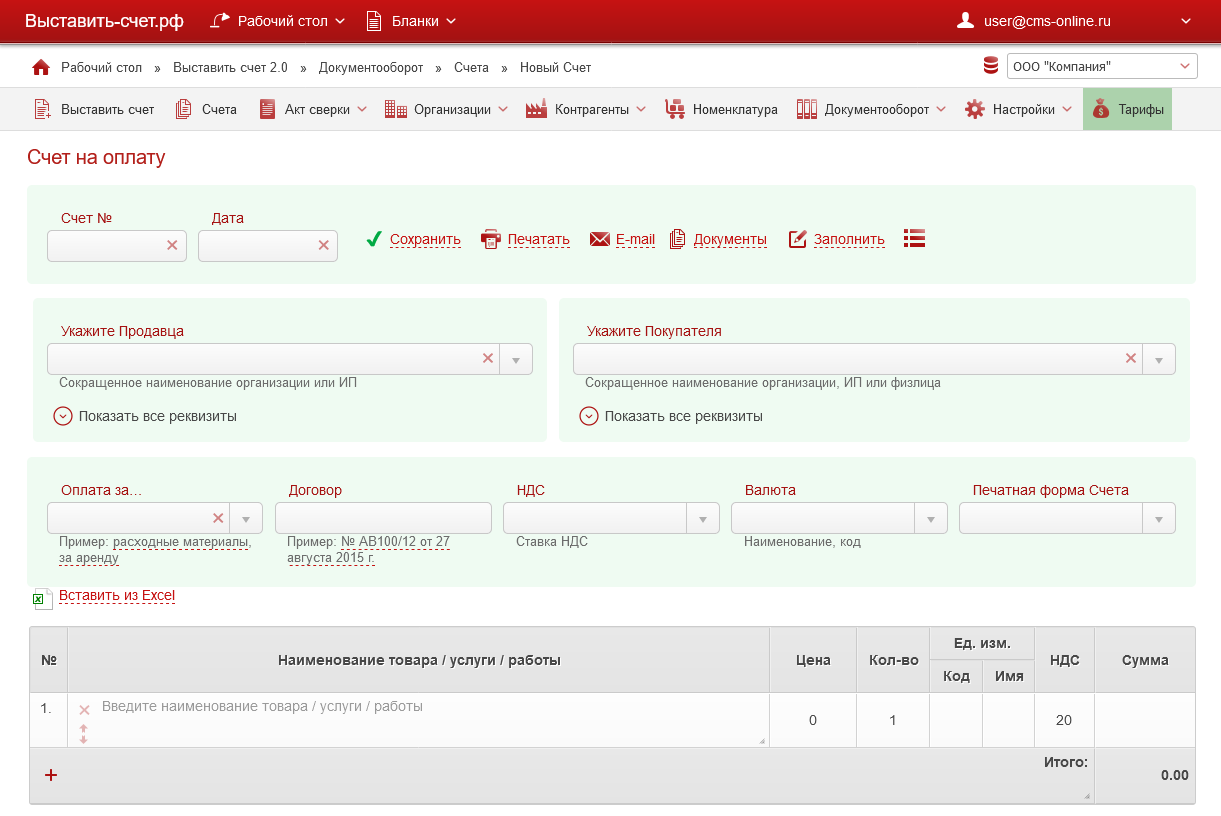Click the Сохранить link

[424, 239]
